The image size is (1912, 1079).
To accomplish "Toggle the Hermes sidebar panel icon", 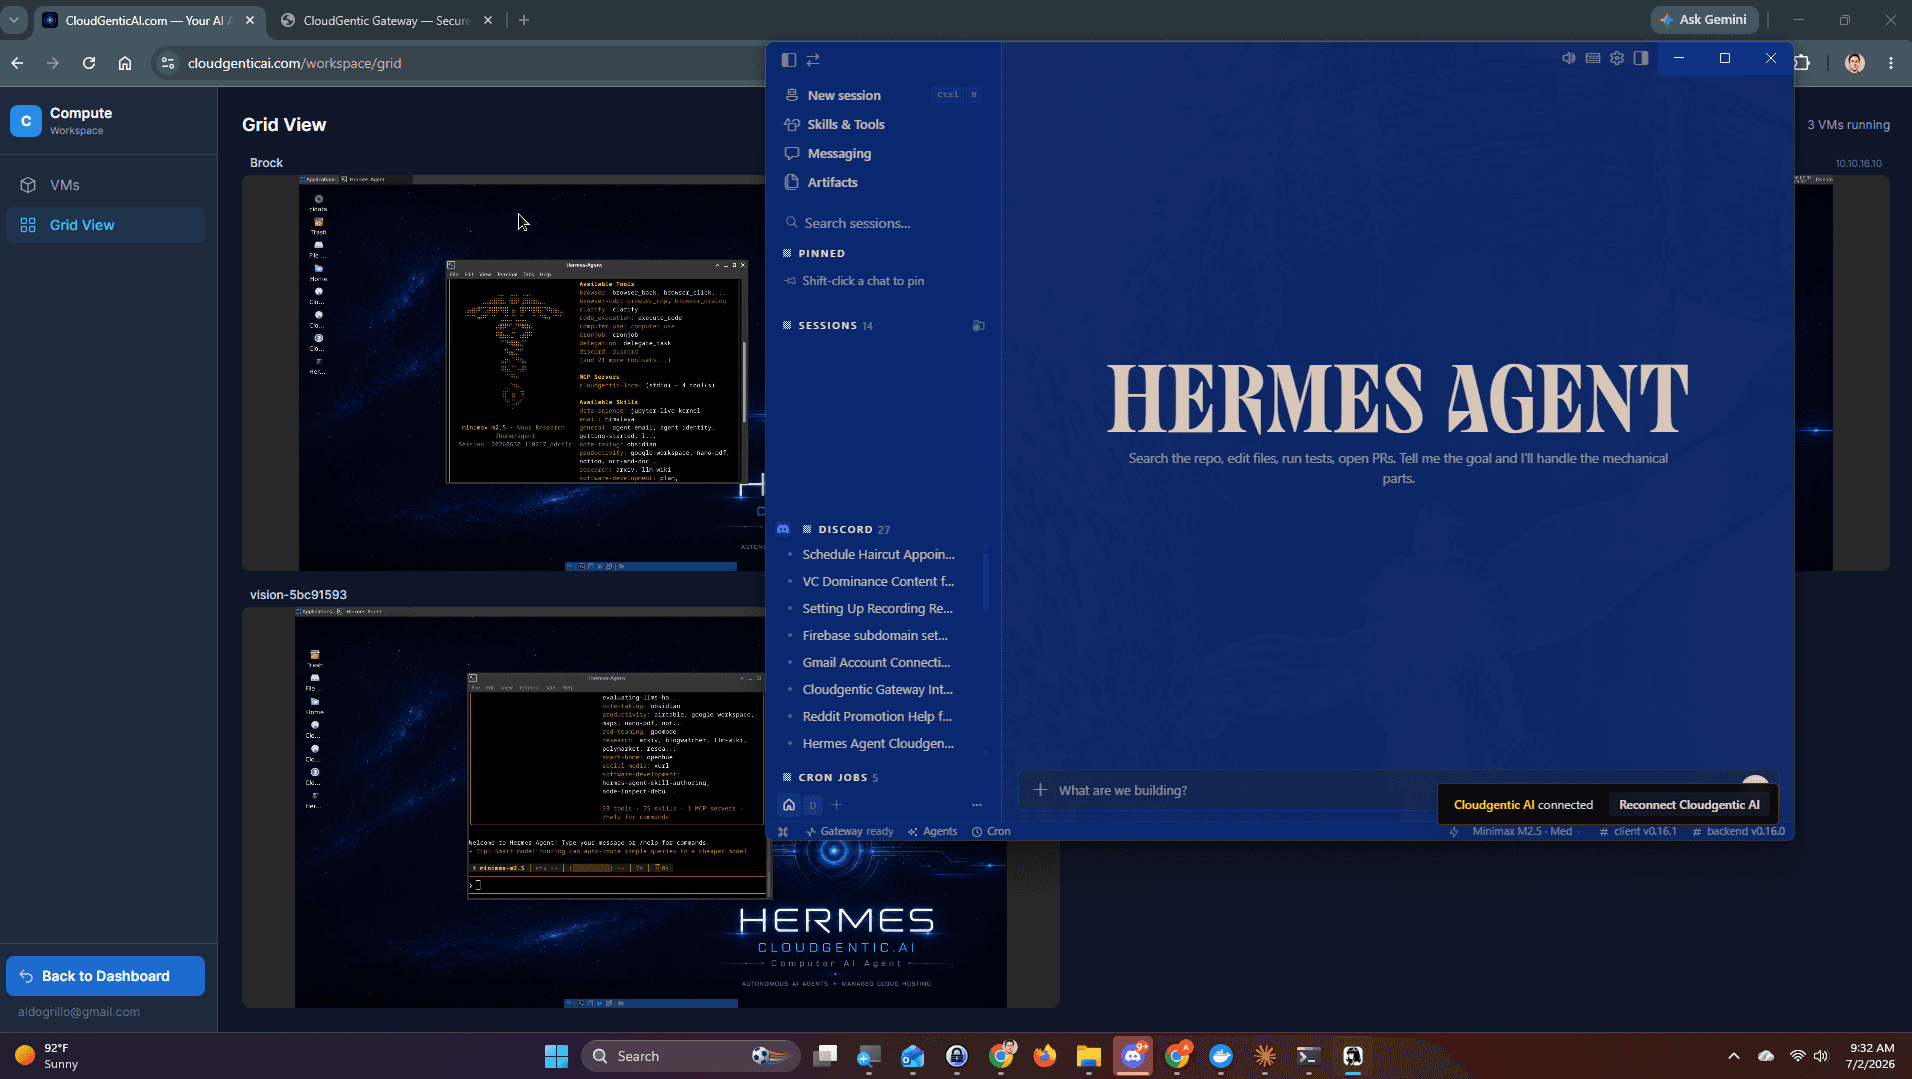I will (x=788, y=60).
